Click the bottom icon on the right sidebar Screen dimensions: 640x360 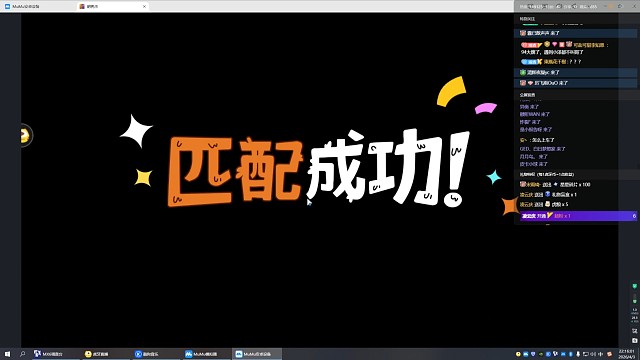click(635, 340)
